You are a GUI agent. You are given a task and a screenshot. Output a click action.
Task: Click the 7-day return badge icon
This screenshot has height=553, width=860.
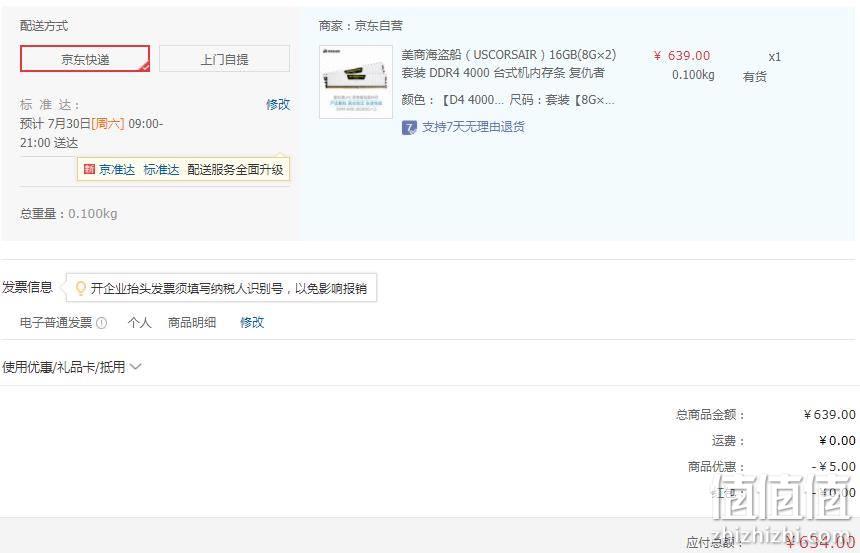409,127
